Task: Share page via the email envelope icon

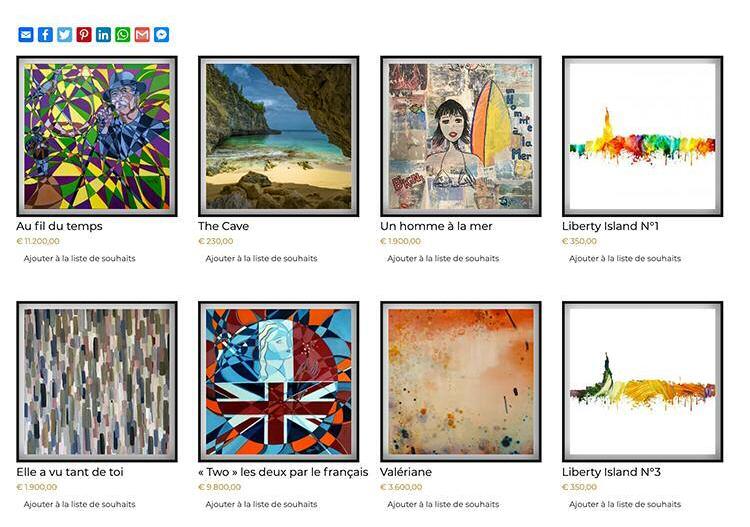Action: coord(26,34)
